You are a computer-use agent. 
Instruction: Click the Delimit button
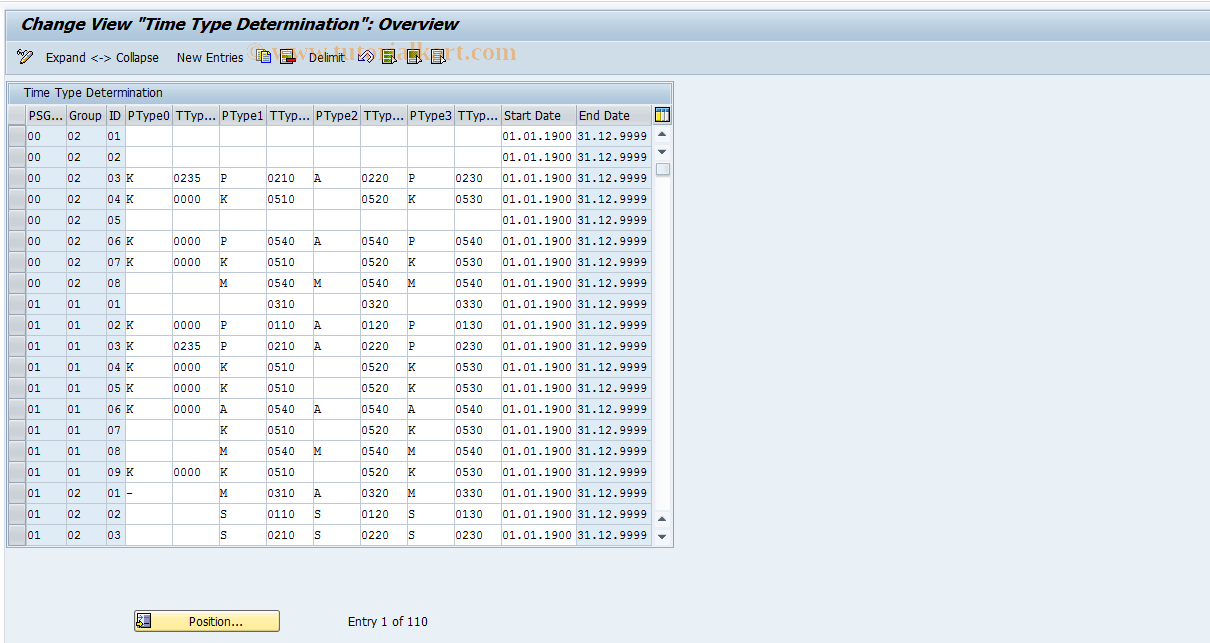coord(326,58)
